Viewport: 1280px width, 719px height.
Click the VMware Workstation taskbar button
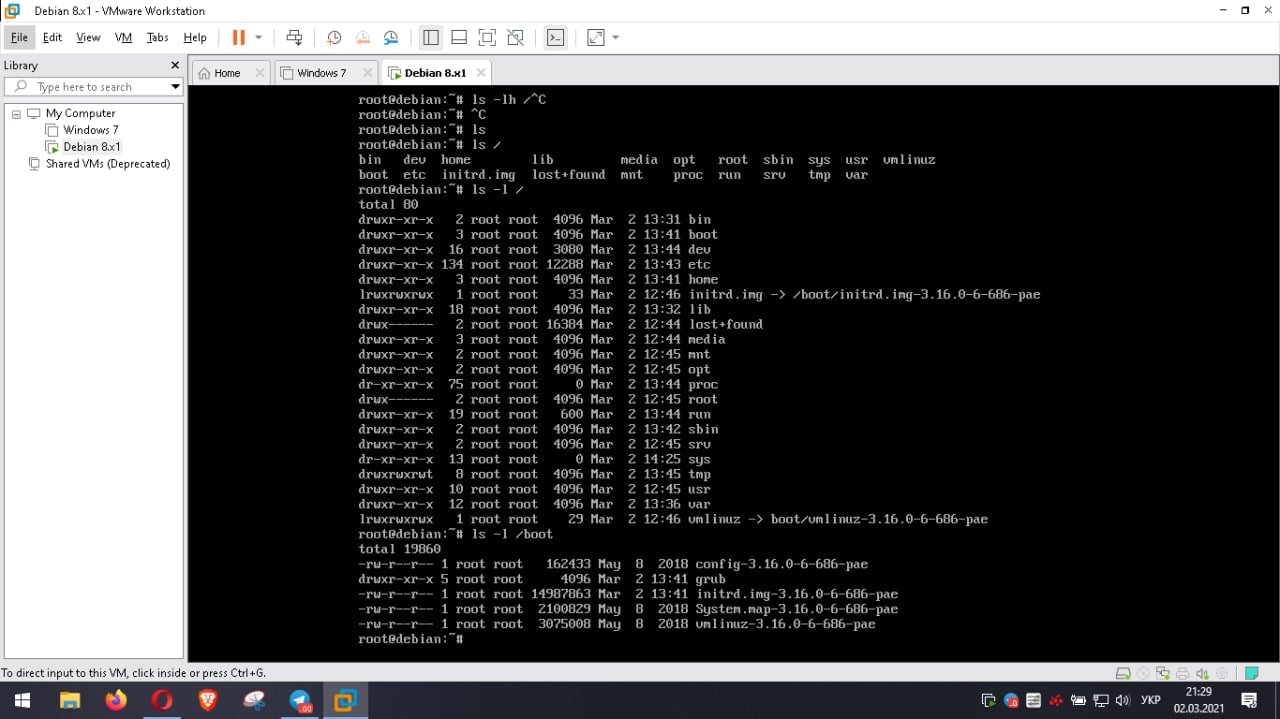click(x=346, y=700)
